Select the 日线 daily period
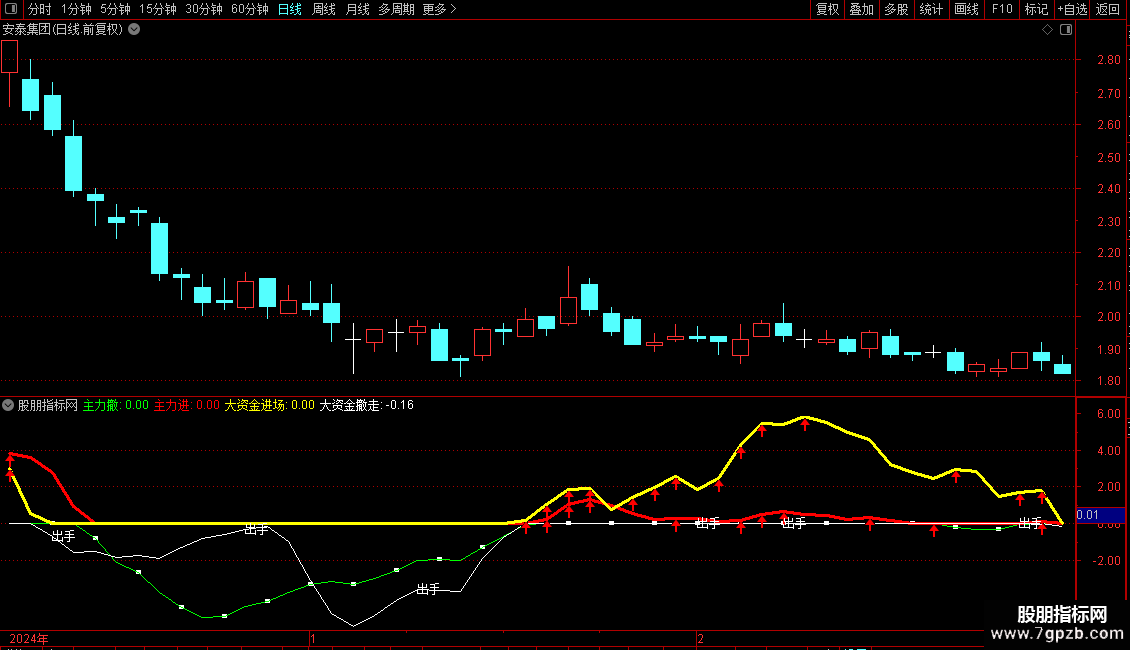 (290, 9)
